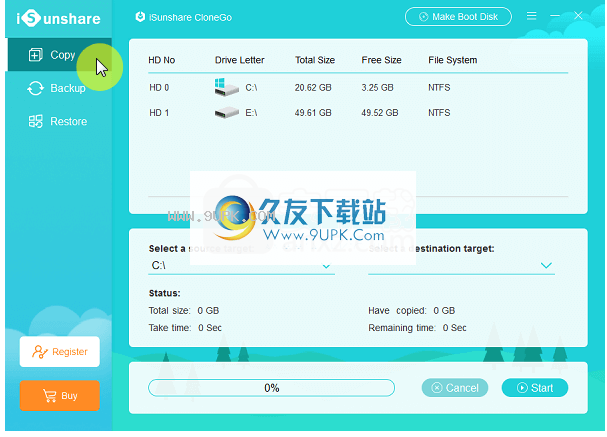
Task: Click Make Boot Disk button
Action: tap(458, 17)
